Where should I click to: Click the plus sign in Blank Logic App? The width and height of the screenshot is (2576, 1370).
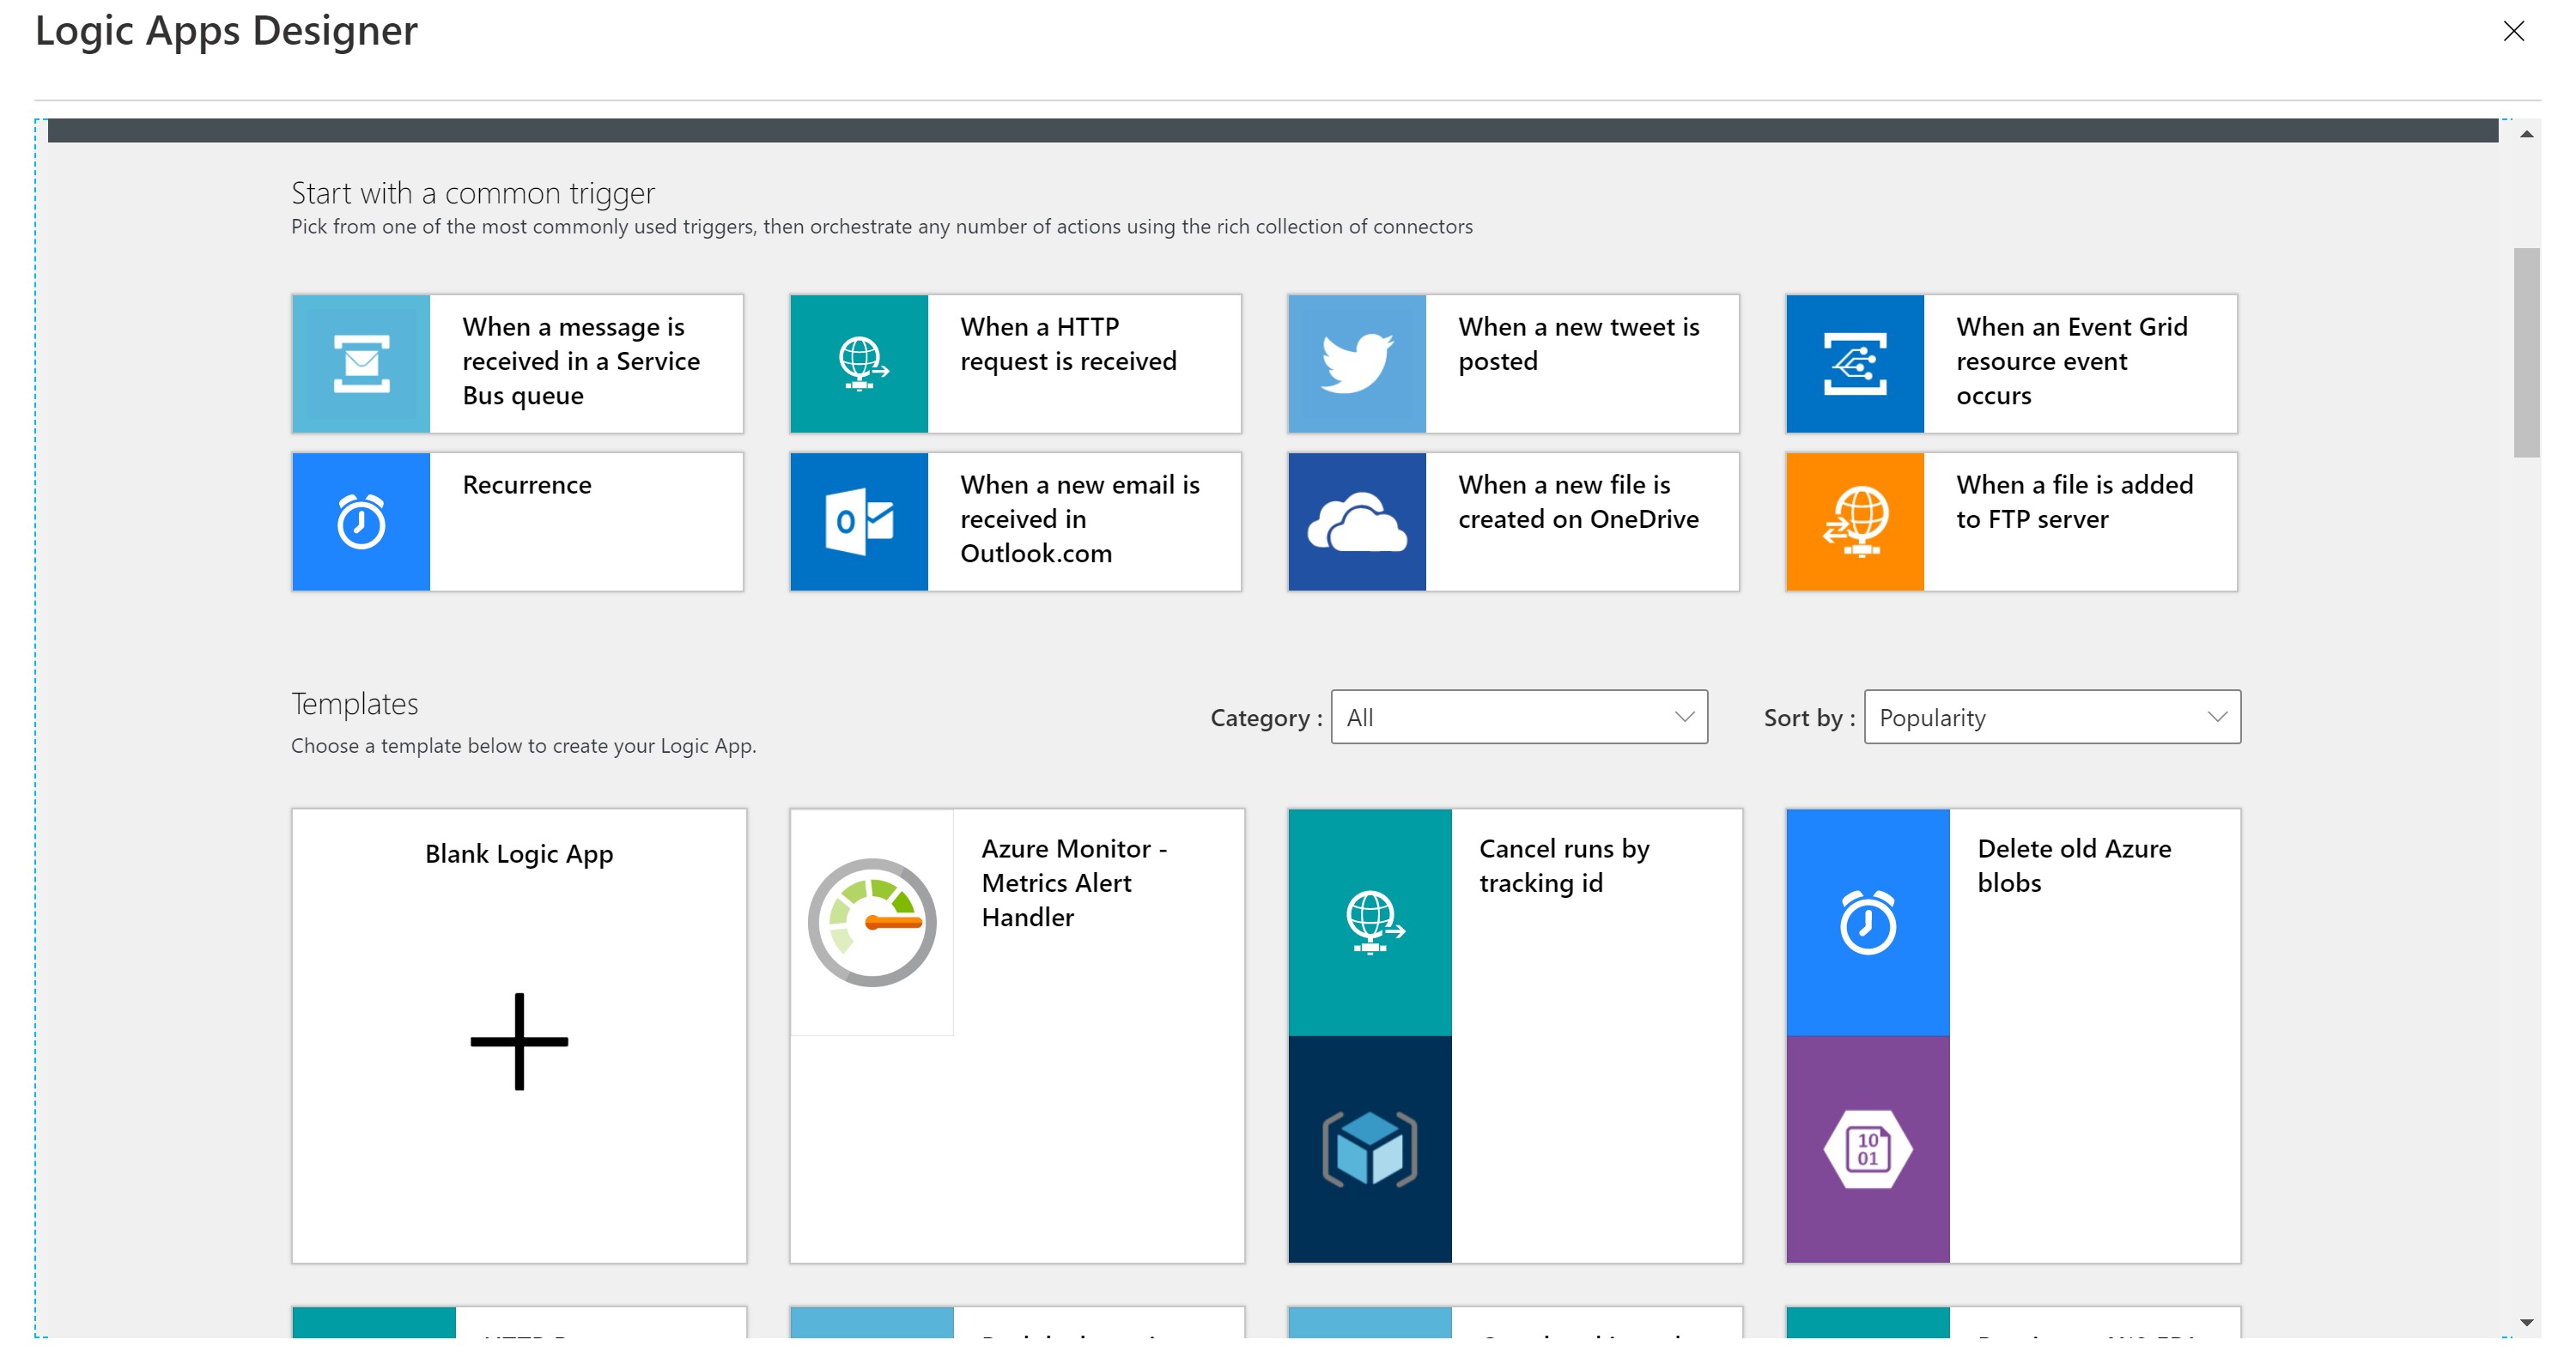[519, 1041]
